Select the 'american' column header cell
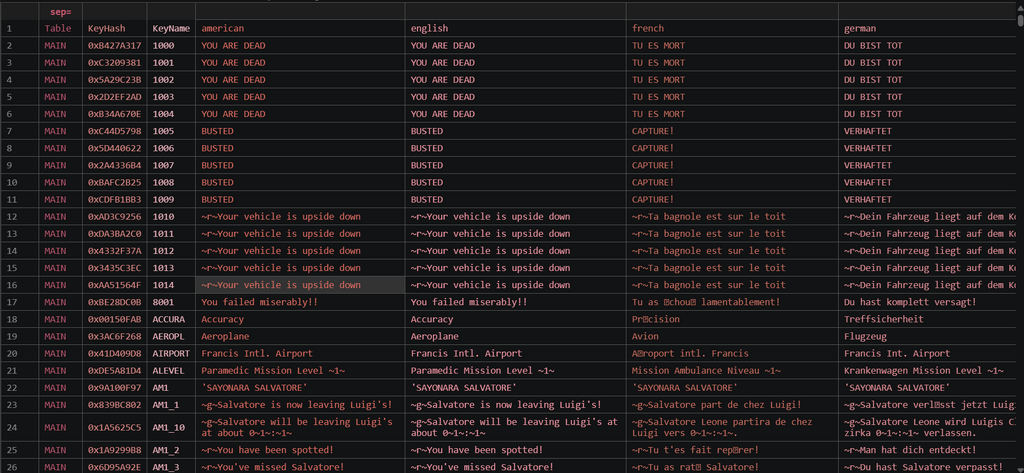The width and height of the screenshot is (1024, 473). [300, 29]
